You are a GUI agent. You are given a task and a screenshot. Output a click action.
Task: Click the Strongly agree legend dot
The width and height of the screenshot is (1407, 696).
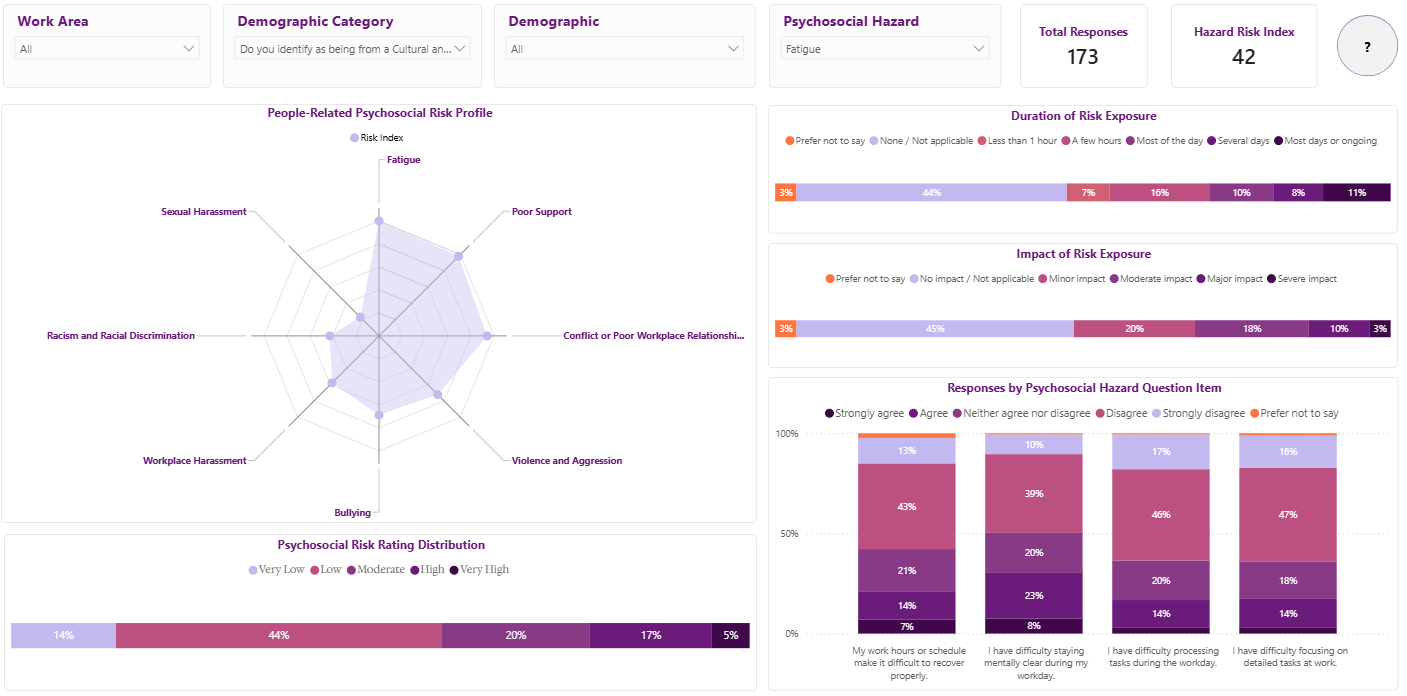coord(829,413)
